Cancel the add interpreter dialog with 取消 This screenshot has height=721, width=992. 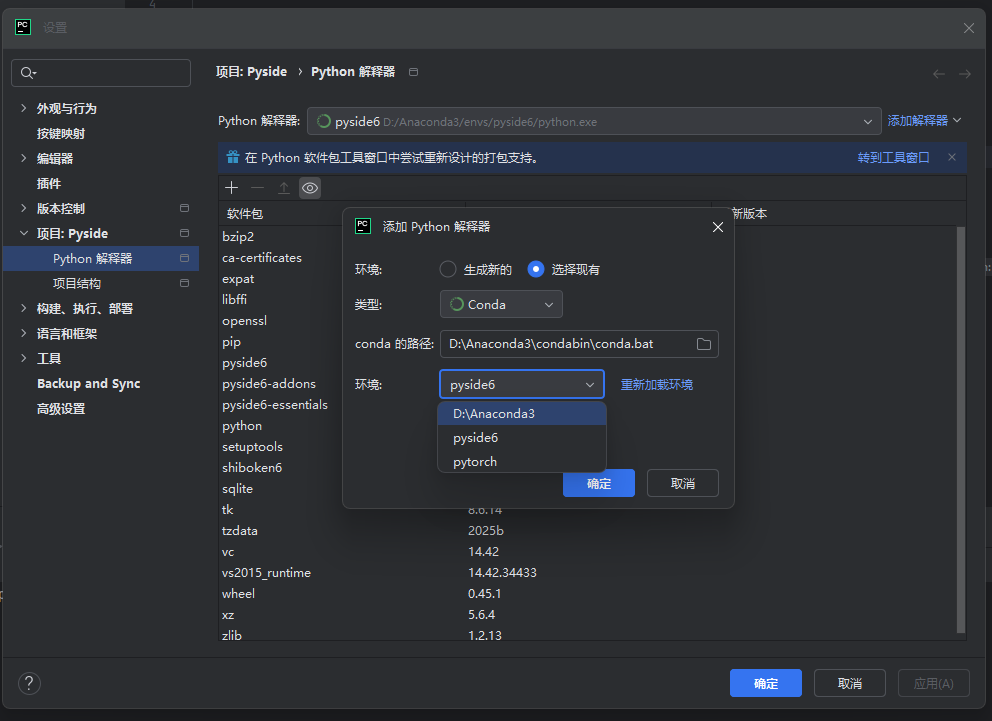coord(683,483)
